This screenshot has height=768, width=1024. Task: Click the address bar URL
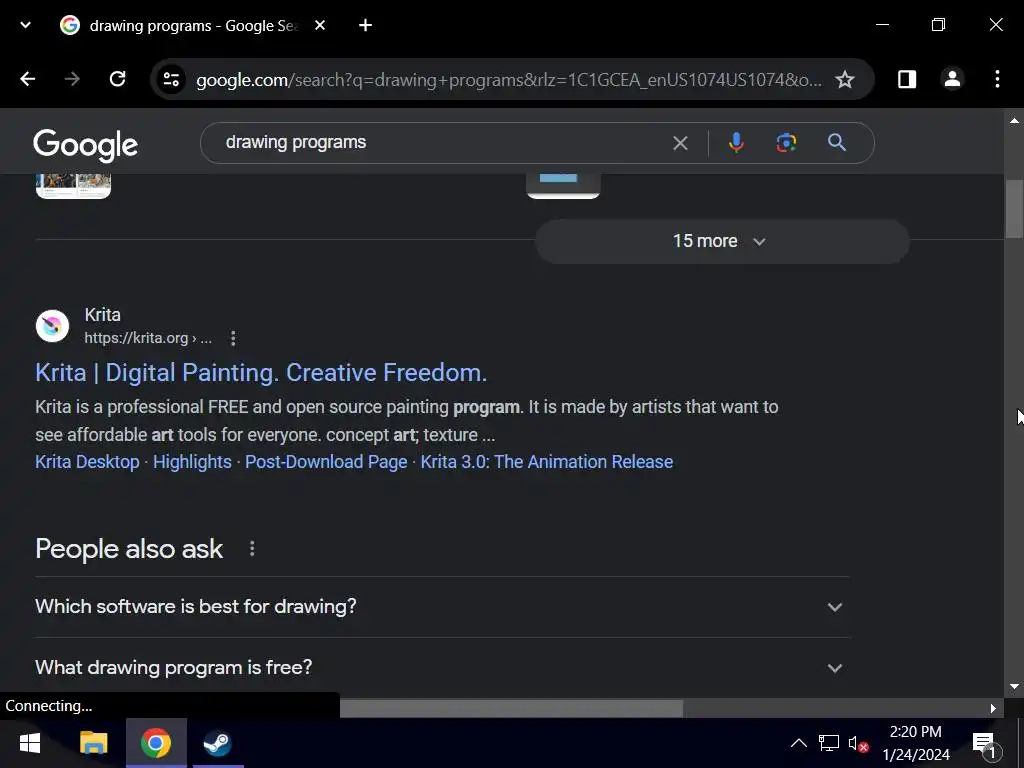pyautogui.click(x=509, y=80)
